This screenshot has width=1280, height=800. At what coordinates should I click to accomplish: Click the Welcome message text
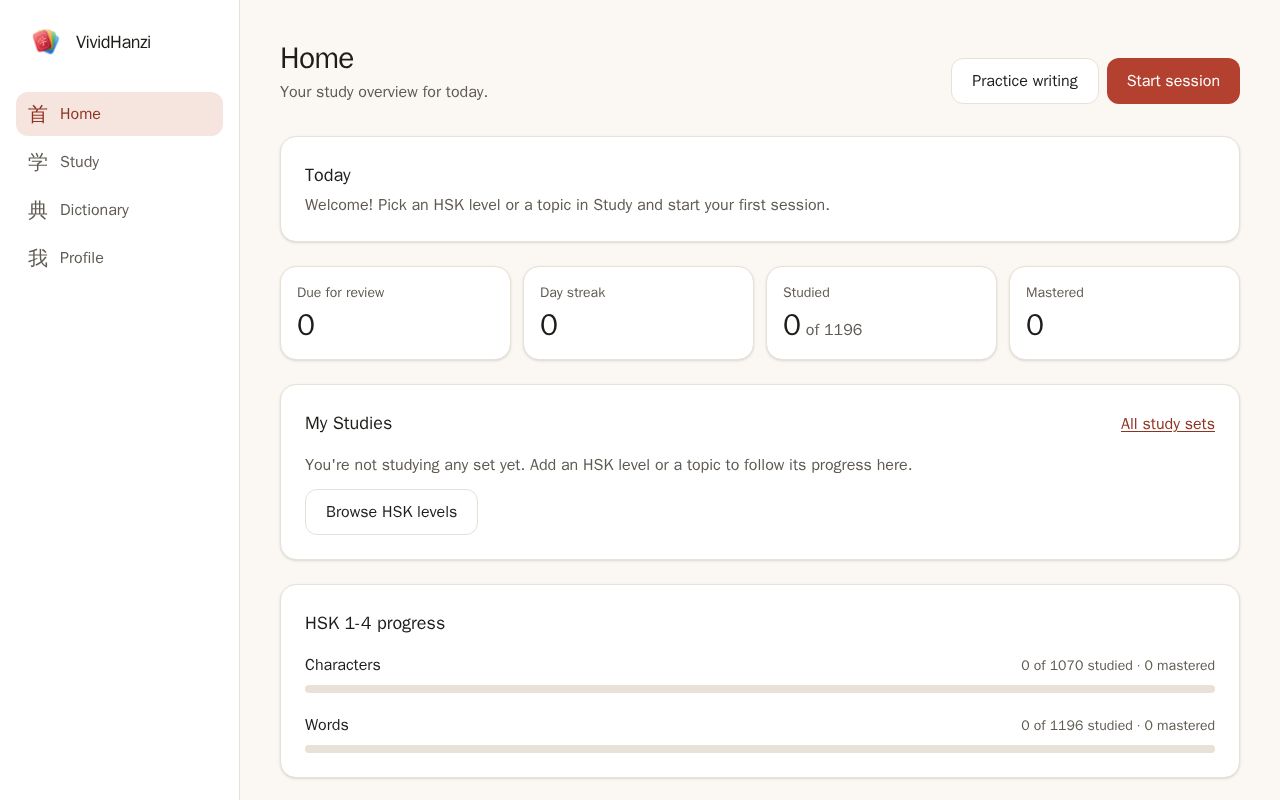(x=567, y=205)
